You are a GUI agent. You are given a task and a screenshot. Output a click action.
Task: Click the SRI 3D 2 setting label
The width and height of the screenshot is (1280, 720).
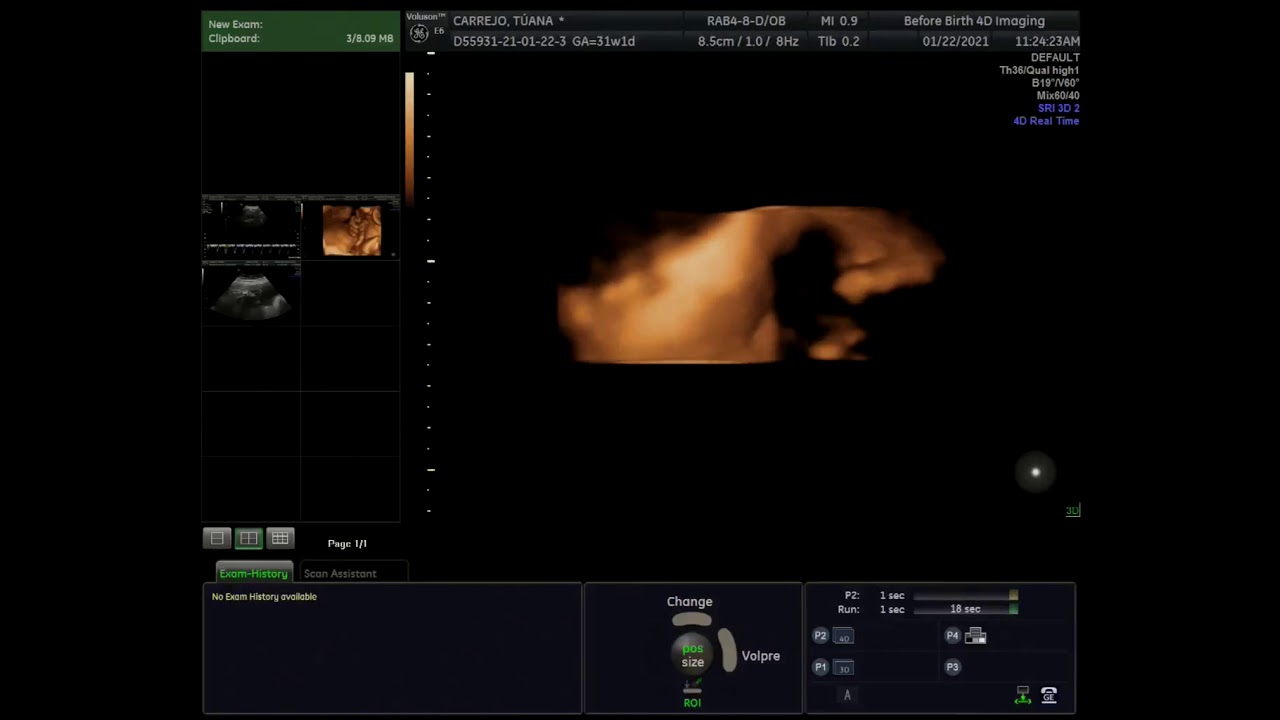tap(1058, 108)
